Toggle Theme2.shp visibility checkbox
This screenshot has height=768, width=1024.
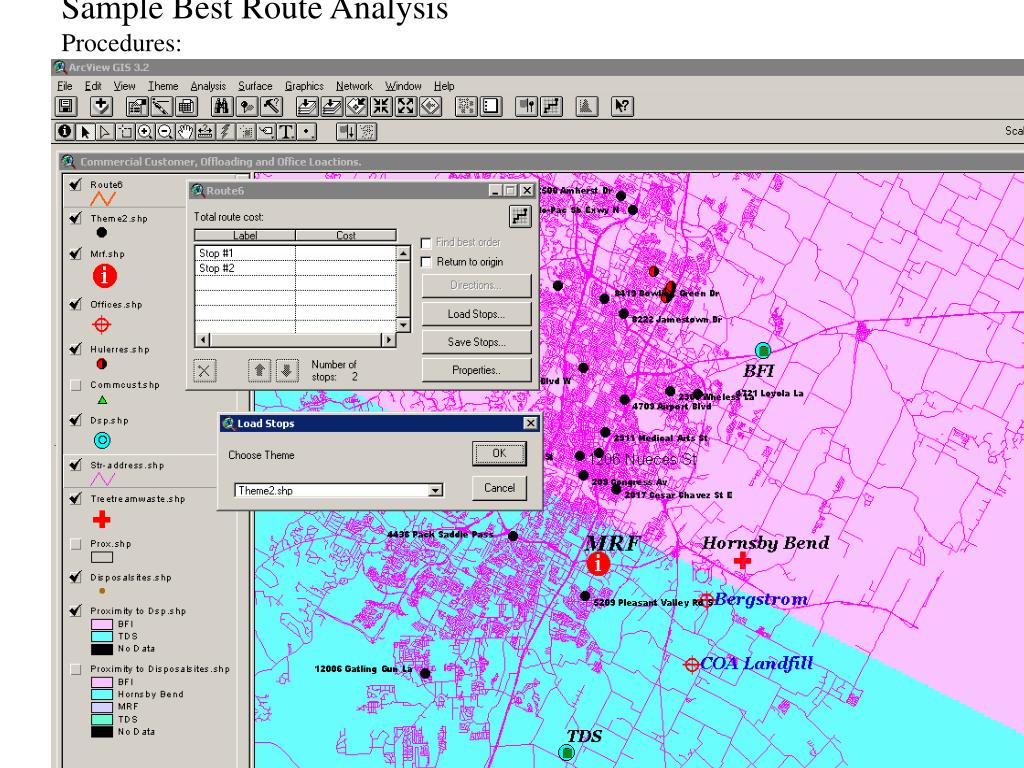(75, 217)
